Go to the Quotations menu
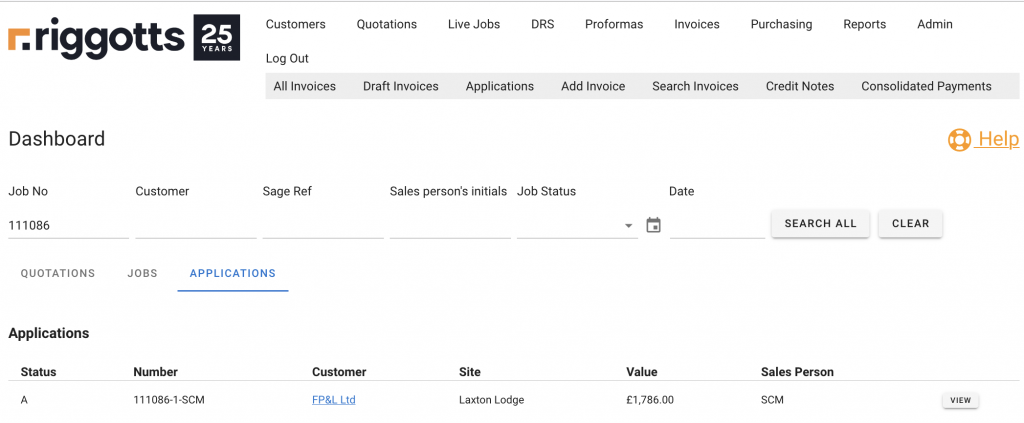 tap(387, 24)
